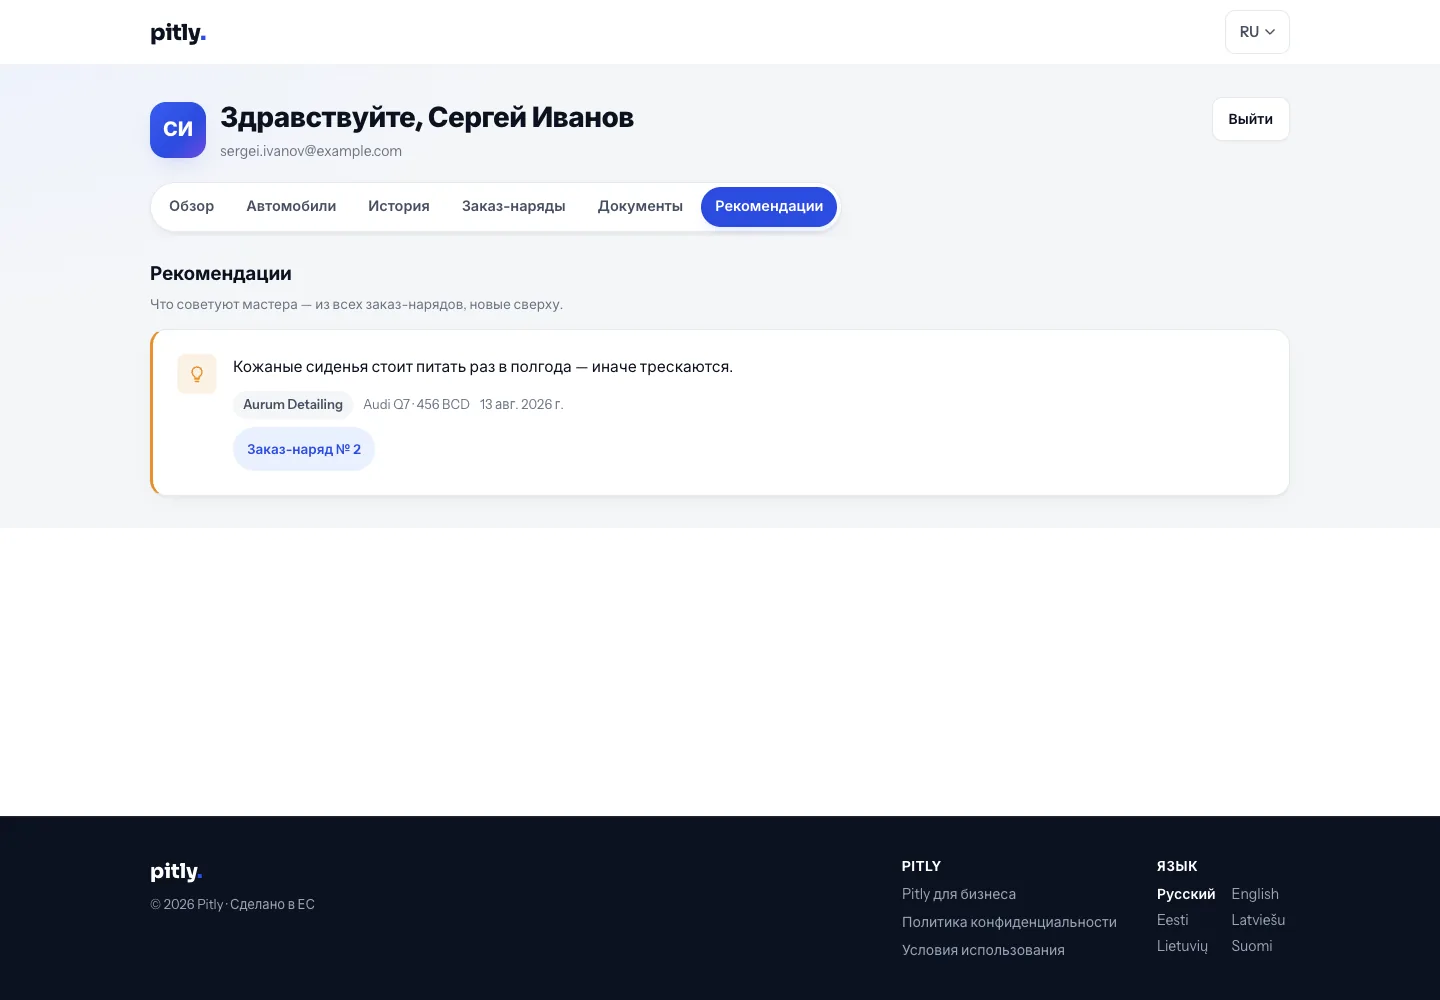Switch to the Автомобили tab
The height and width of the screenshot is (1000, 1440).
pyautogui.click(x=291, y=207)
